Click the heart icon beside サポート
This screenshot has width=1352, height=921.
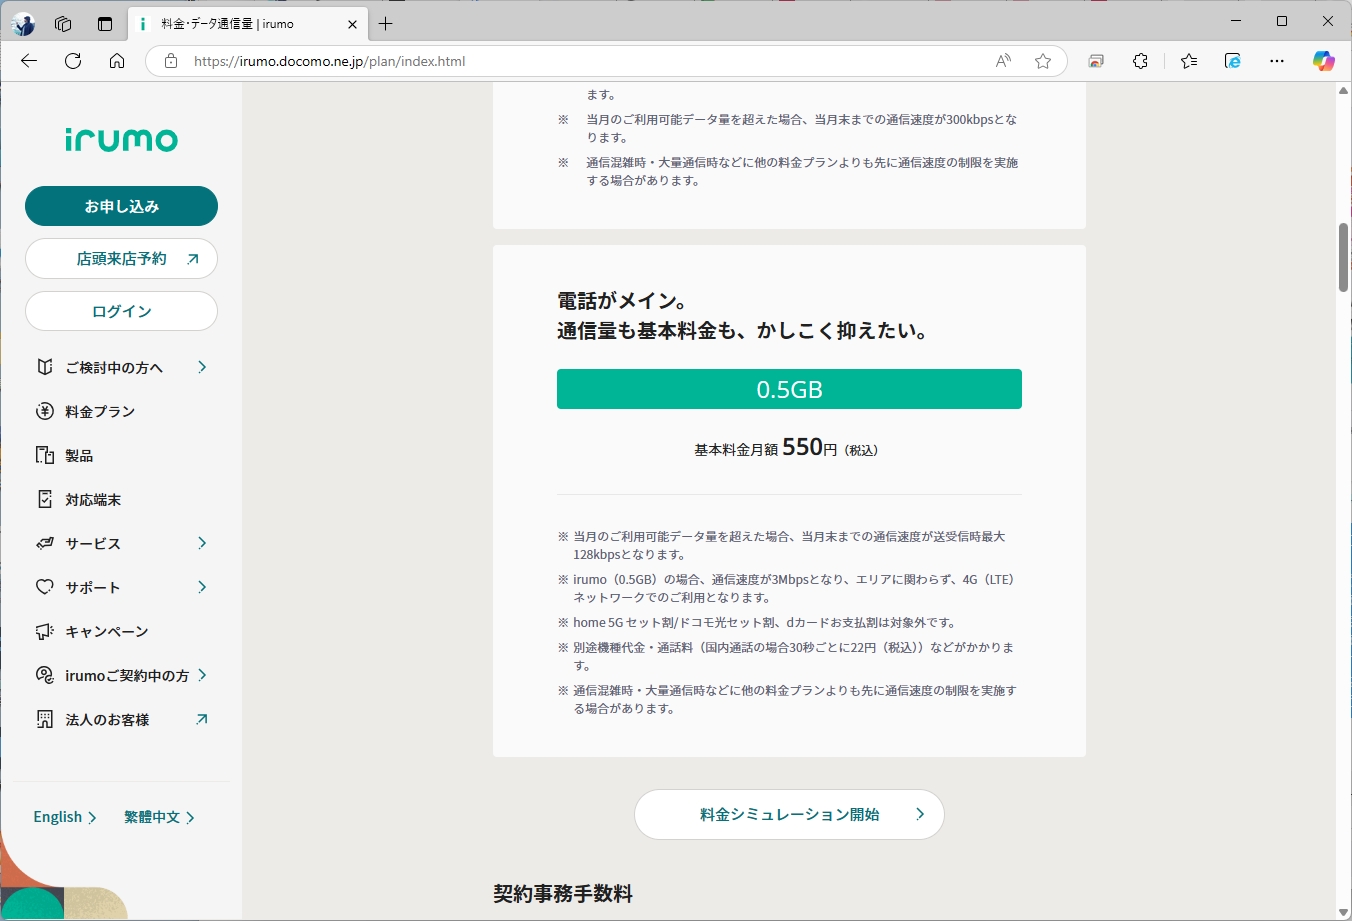45,587
